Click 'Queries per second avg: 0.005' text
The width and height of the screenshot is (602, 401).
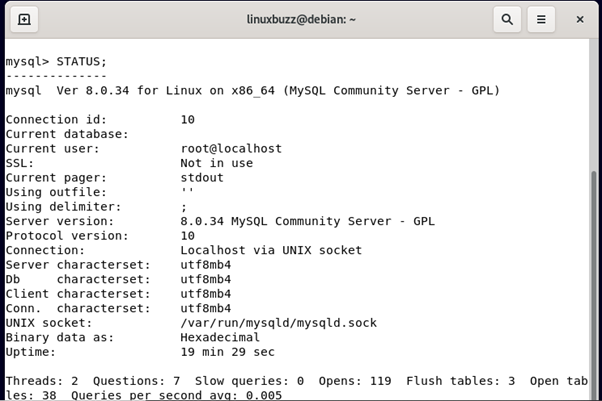[x=176, y=395]
